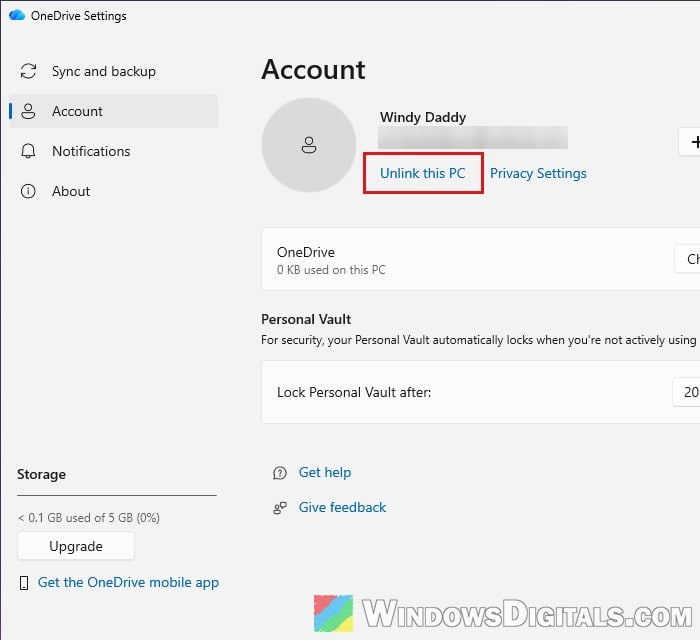Open Get the OneDrive mobile app link
The height and width of the screenshot is (640, 700).
128,582
